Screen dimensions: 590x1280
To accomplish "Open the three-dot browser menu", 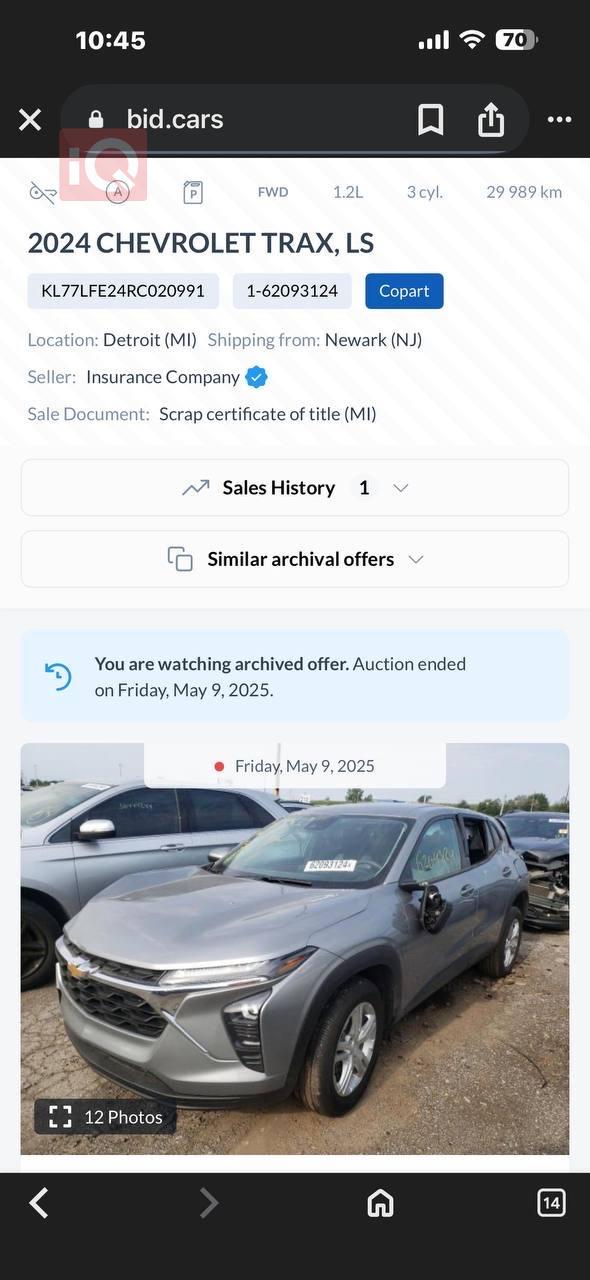I will pos(559,119).
